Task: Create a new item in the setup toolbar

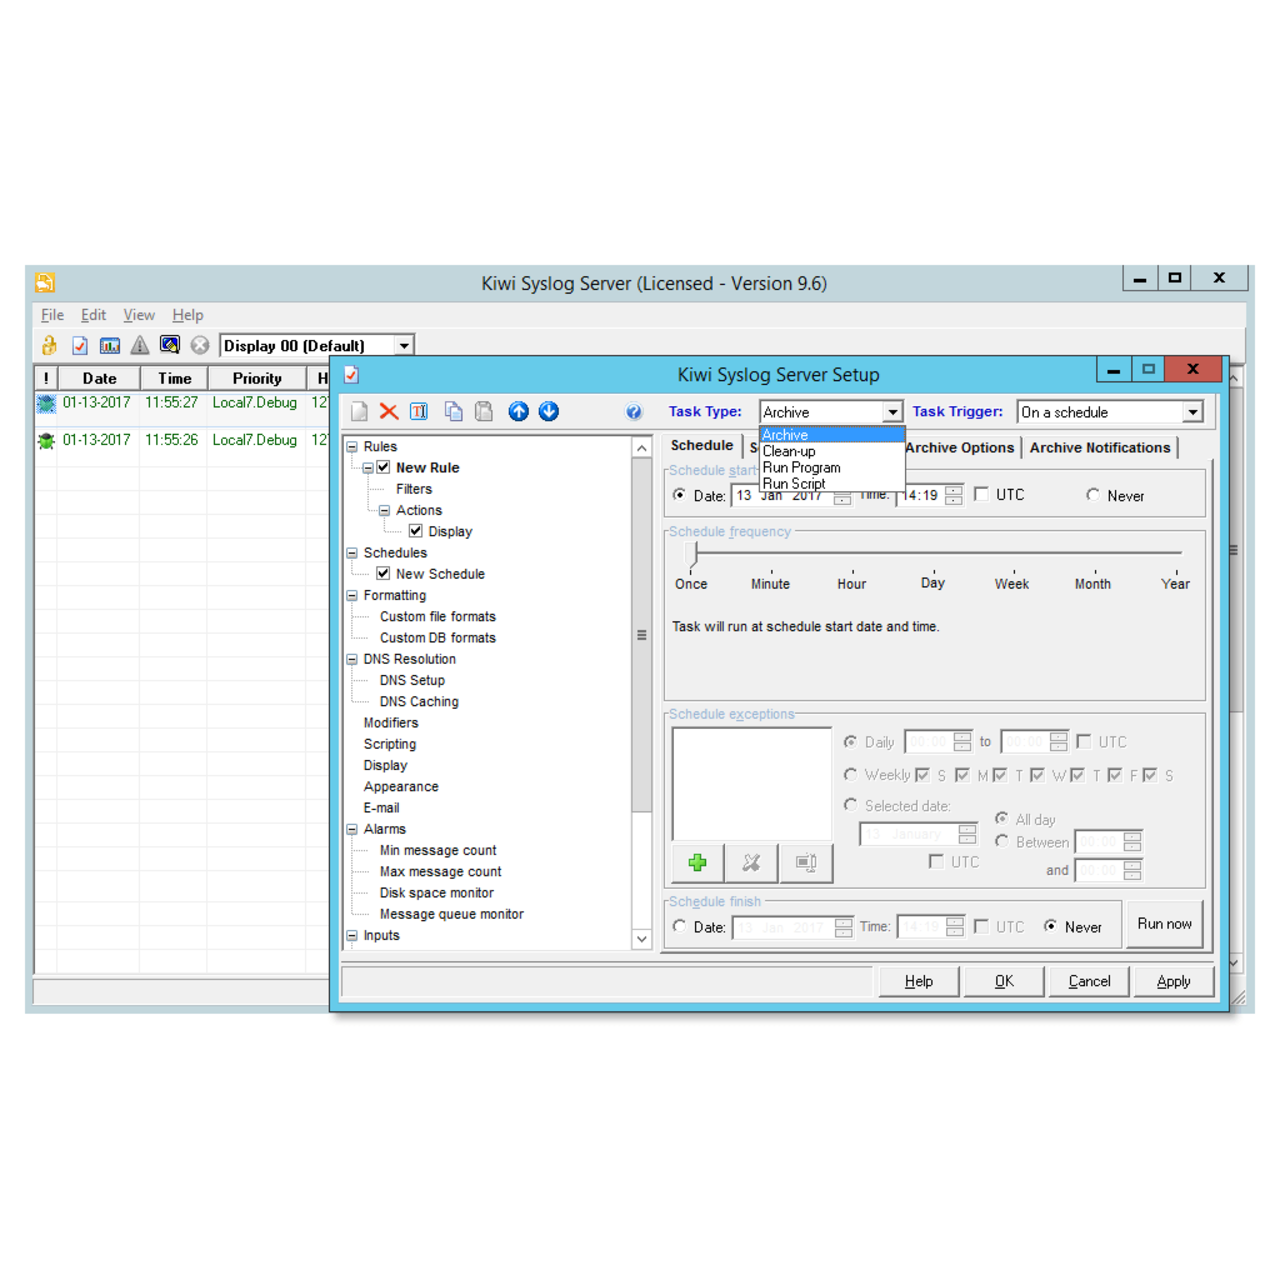Action: pos(358,411)
